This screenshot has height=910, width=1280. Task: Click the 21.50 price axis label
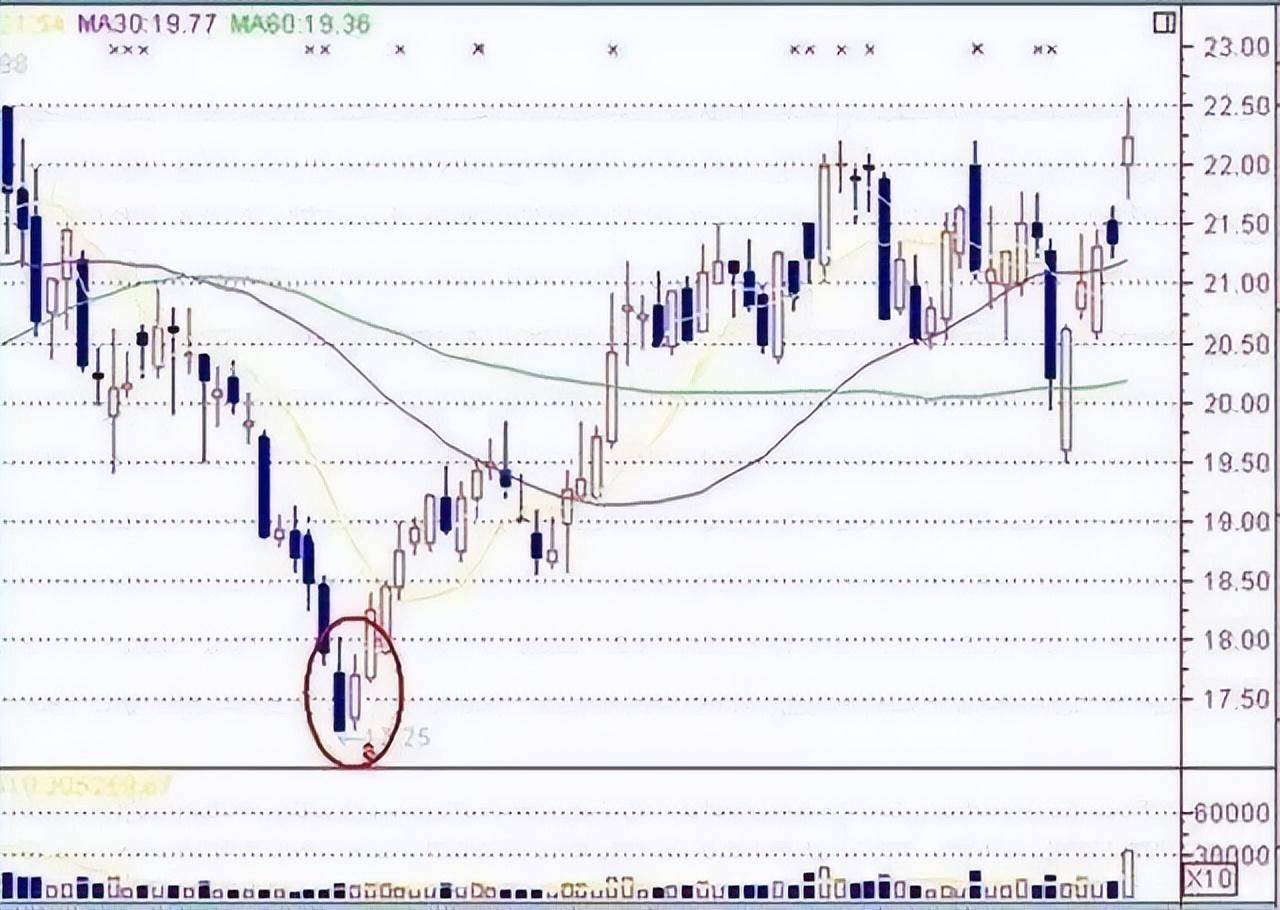(x=1237, y=225)
